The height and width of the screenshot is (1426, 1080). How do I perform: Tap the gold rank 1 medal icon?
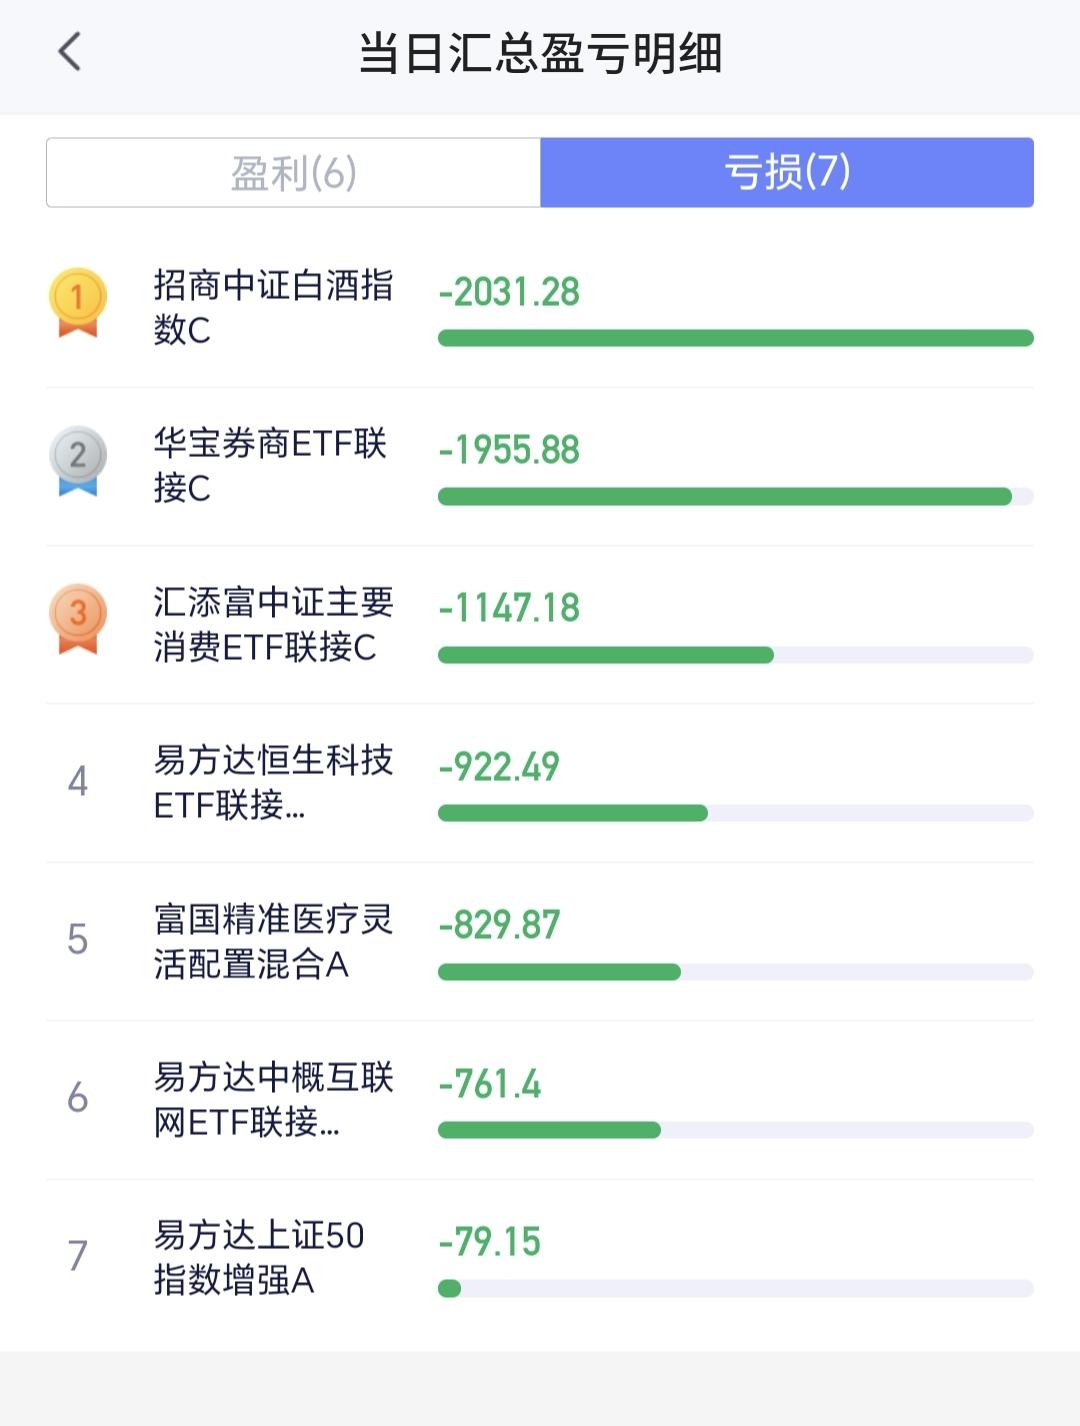pyautogui.click(x=78, y=302)
